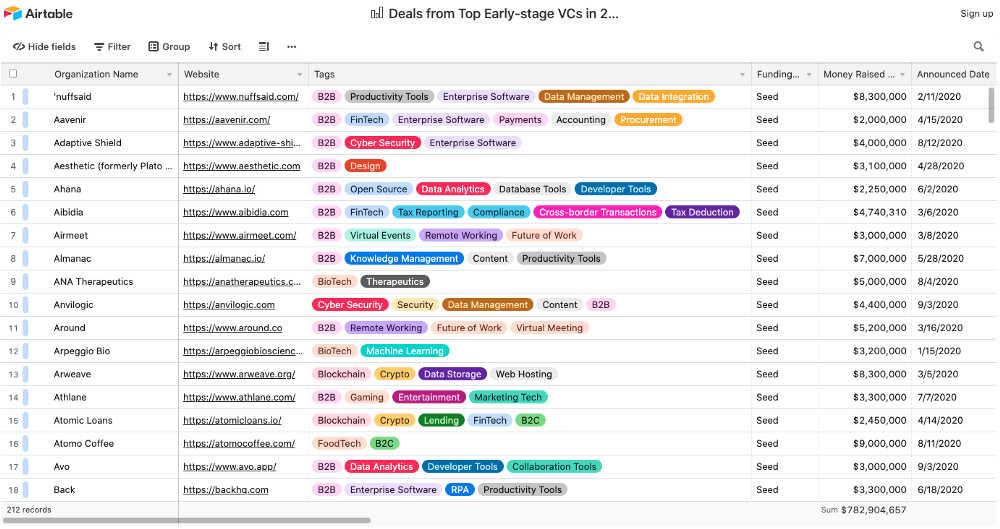Open the Filter menu
The width and height of the screenshot is (1000, 529).
(x=112, y=47)
